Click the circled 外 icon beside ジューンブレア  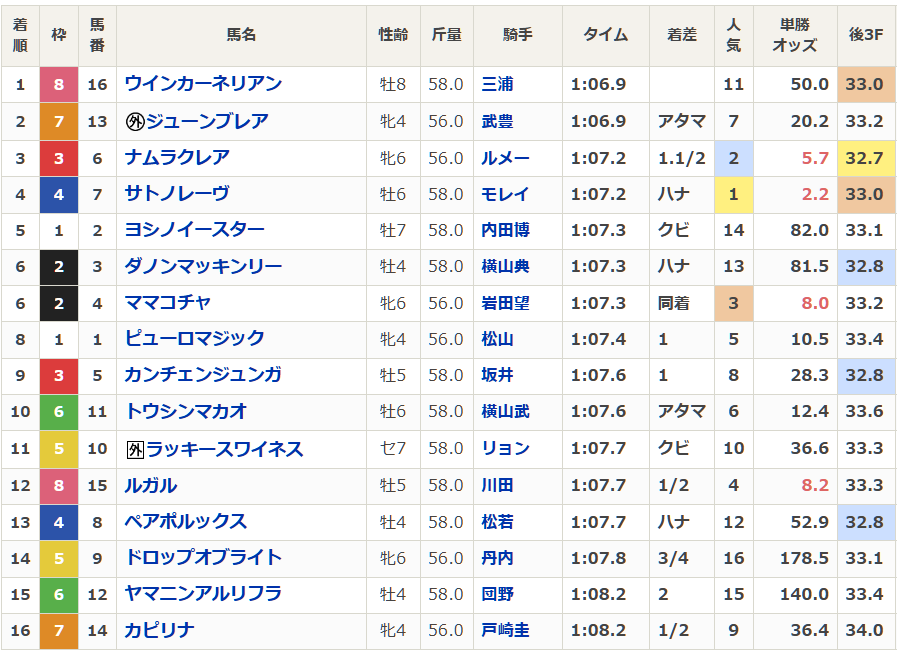[x=135, y=122]
